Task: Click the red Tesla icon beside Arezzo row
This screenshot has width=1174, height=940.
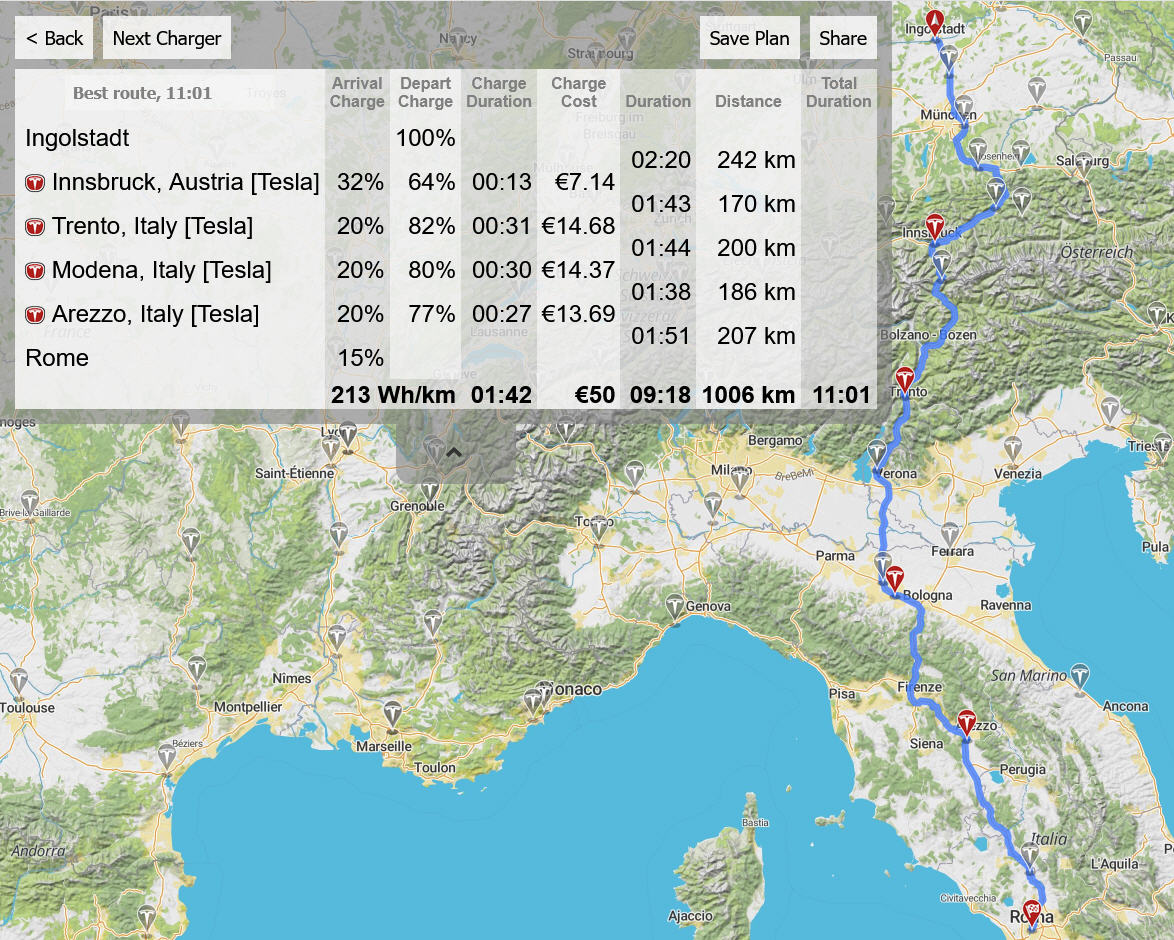Action: (x=35, y=315)
